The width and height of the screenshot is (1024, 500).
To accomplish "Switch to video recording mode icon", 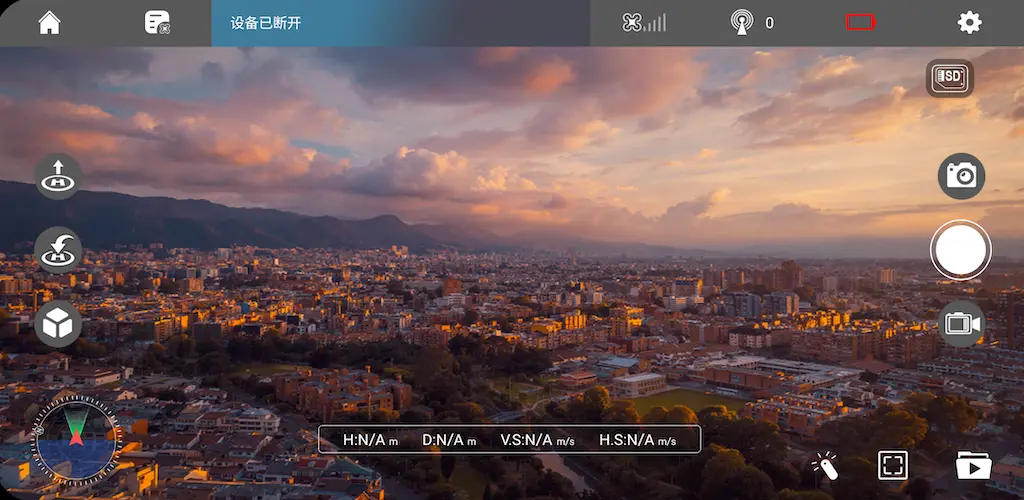I will tap(961, 324).
